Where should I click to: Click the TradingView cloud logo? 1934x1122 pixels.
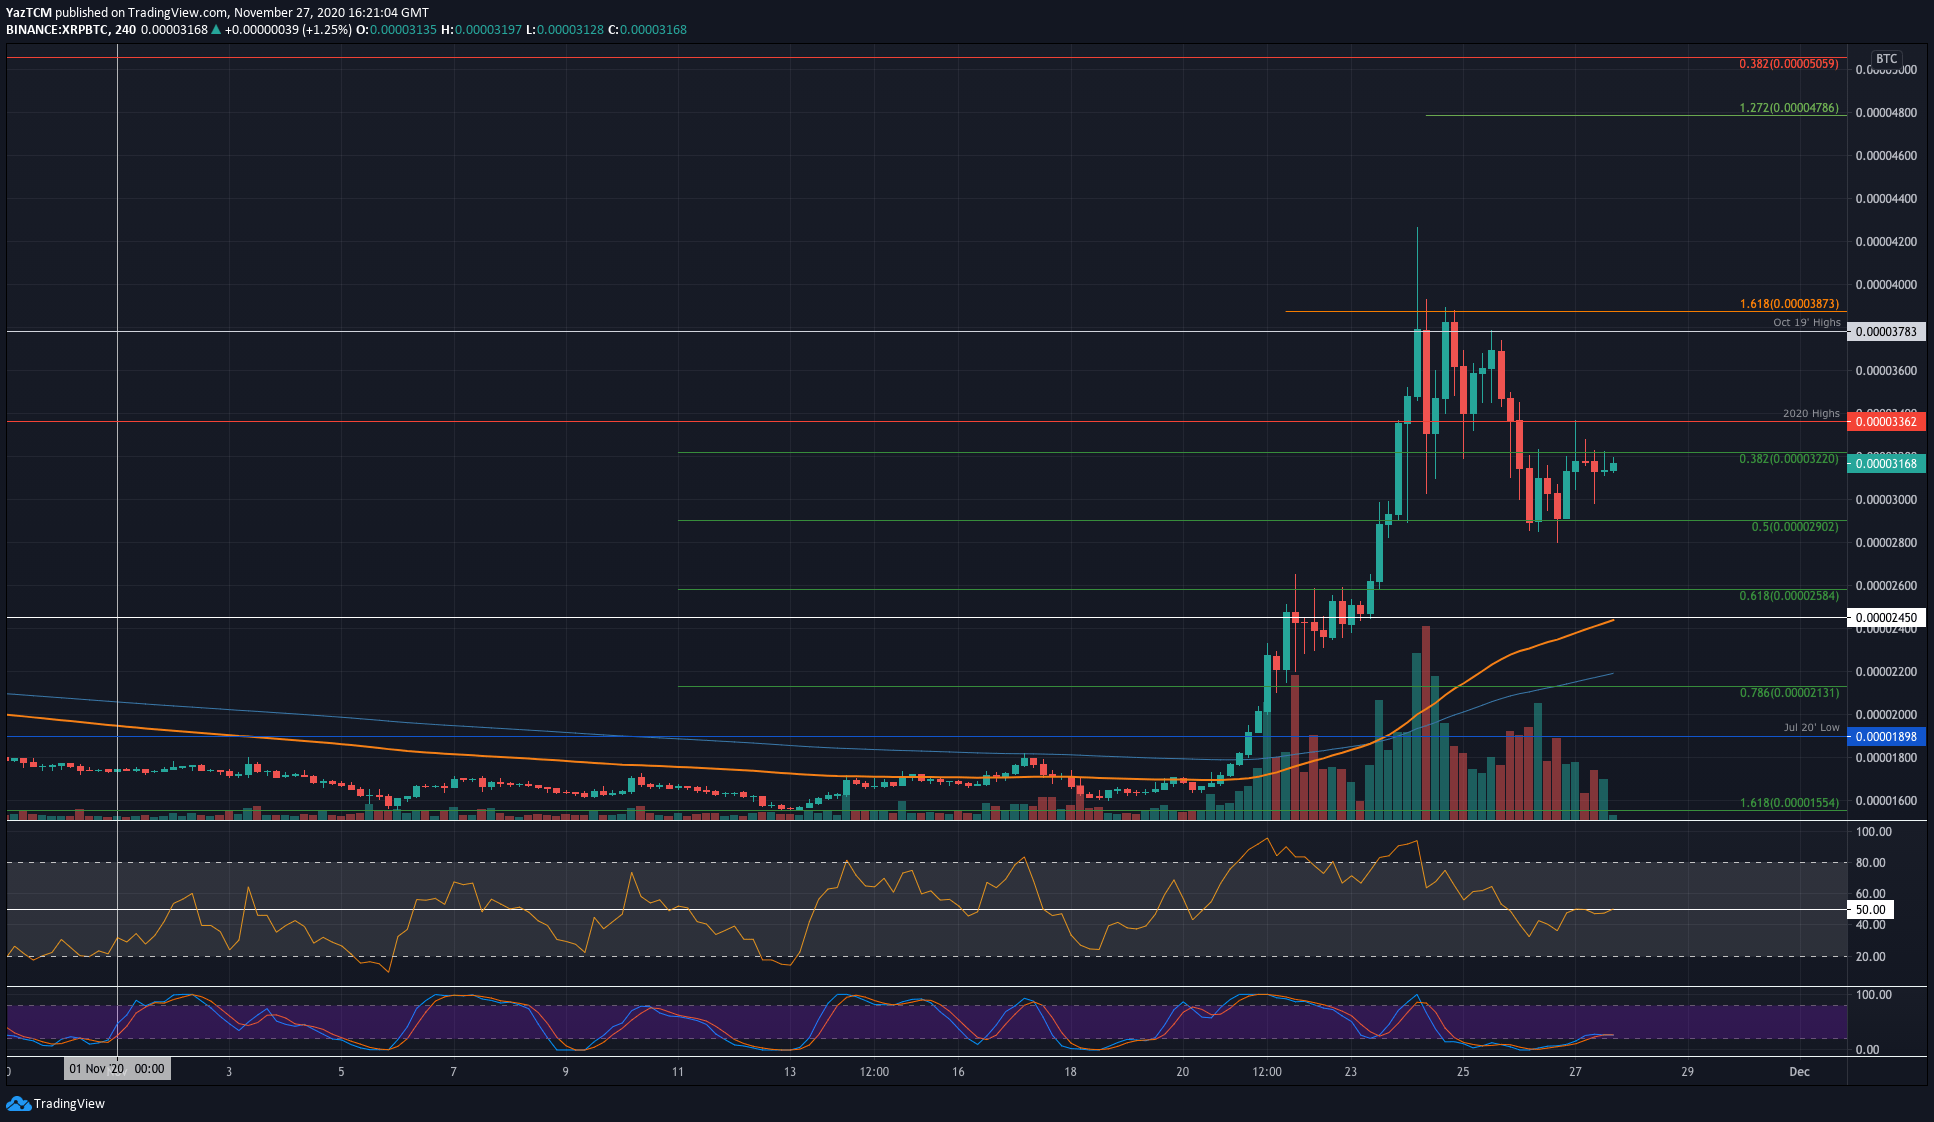(18, 1104)
